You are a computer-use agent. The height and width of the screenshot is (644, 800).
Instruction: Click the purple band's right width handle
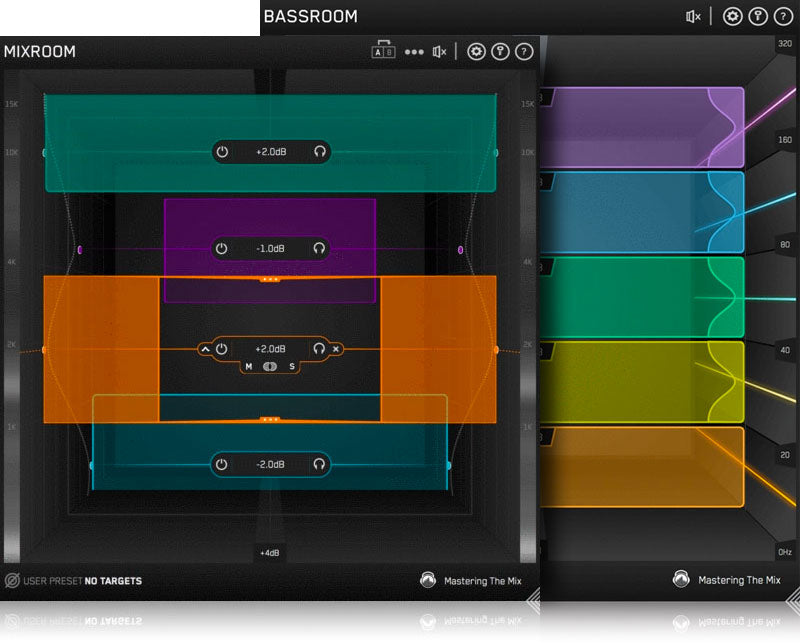point(460,250)
